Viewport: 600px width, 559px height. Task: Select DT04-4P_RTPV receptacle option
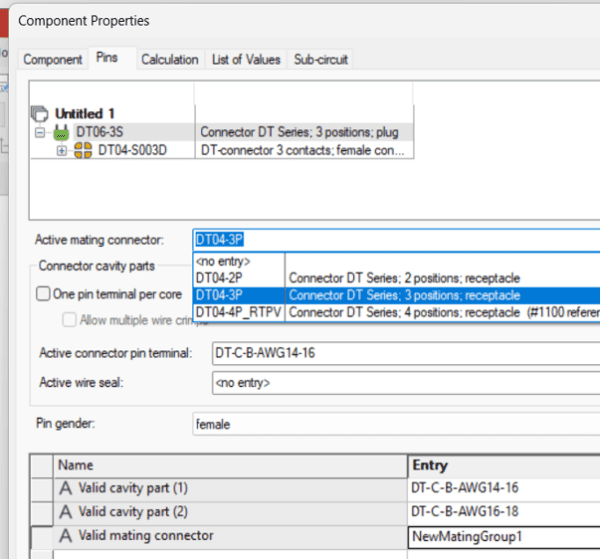tap(236, 313)
